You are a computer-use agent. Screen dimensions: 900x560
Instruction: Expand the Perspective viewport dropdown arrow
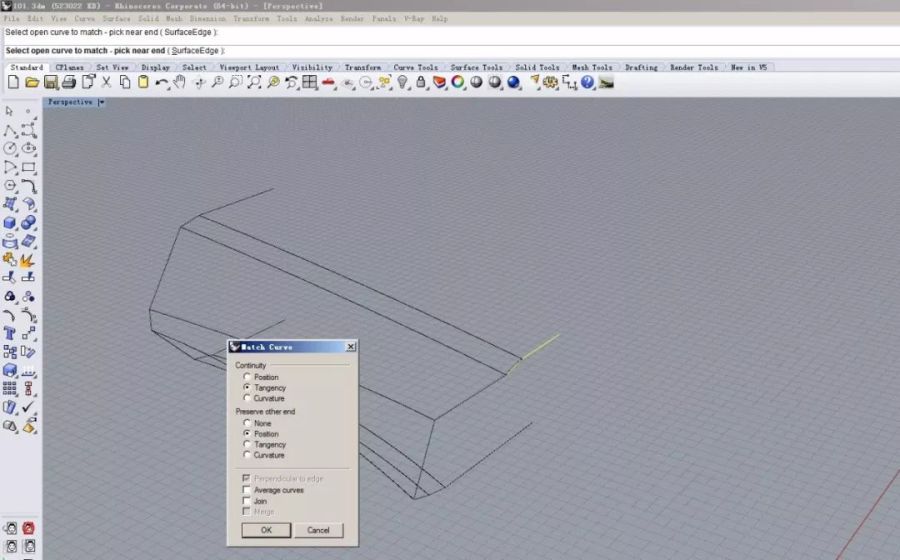pos(101,102)
